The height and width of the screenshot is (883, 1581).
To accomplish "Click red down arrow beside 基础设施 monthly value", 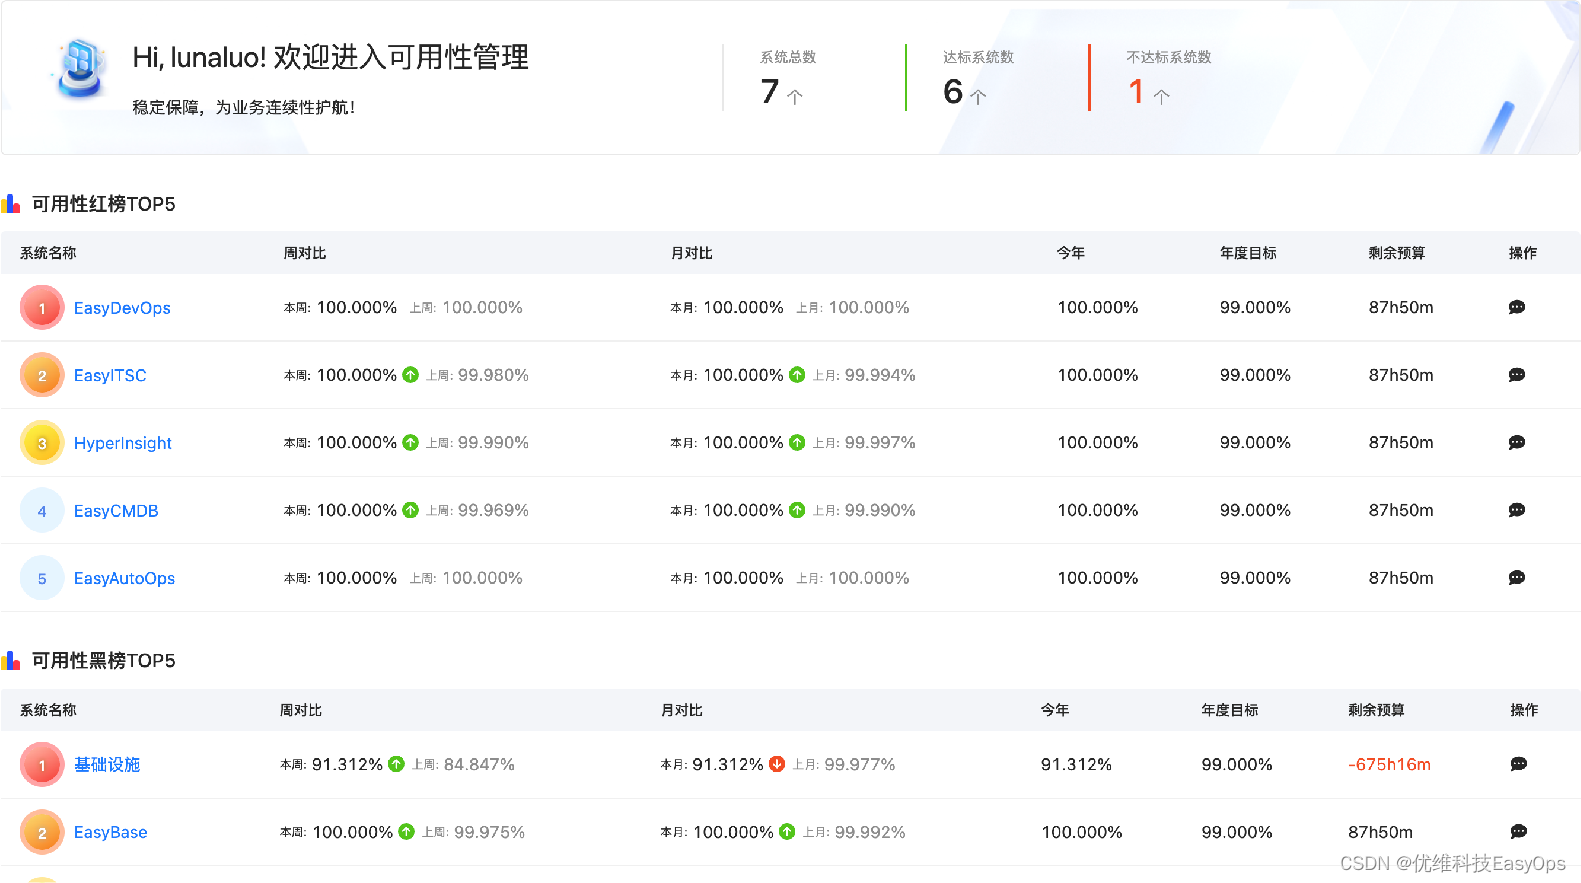I will (x=777, y=764).
